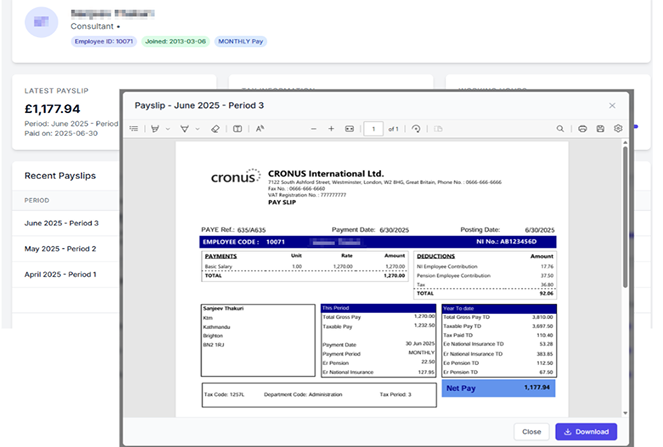Screen dimensions: 663x447
Task: Click the MONTHLY Pay badge
Action: point(241,41)
